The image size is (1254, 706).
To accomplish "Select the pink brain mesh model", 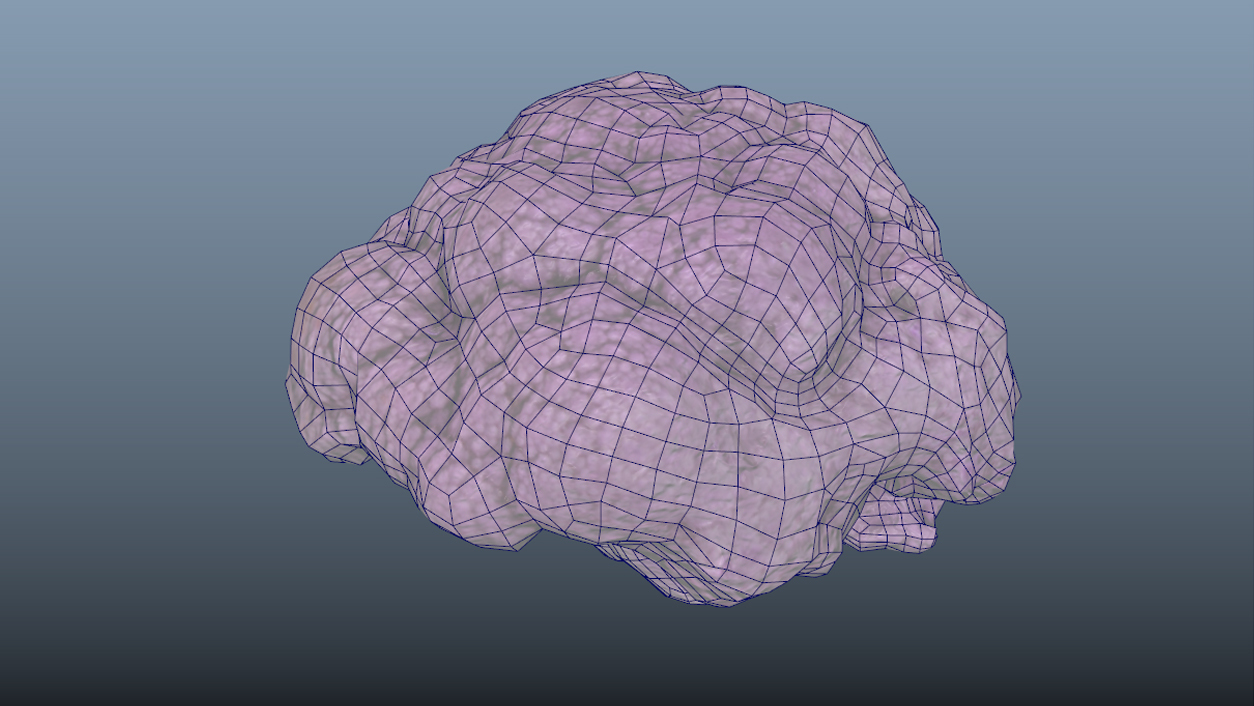I will [652, 340].
